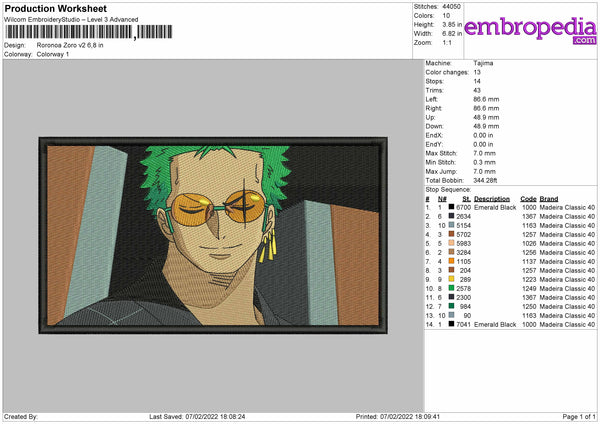
Task: Click Emerald Black description in stop row 1
Action: (x=495, y=207)
